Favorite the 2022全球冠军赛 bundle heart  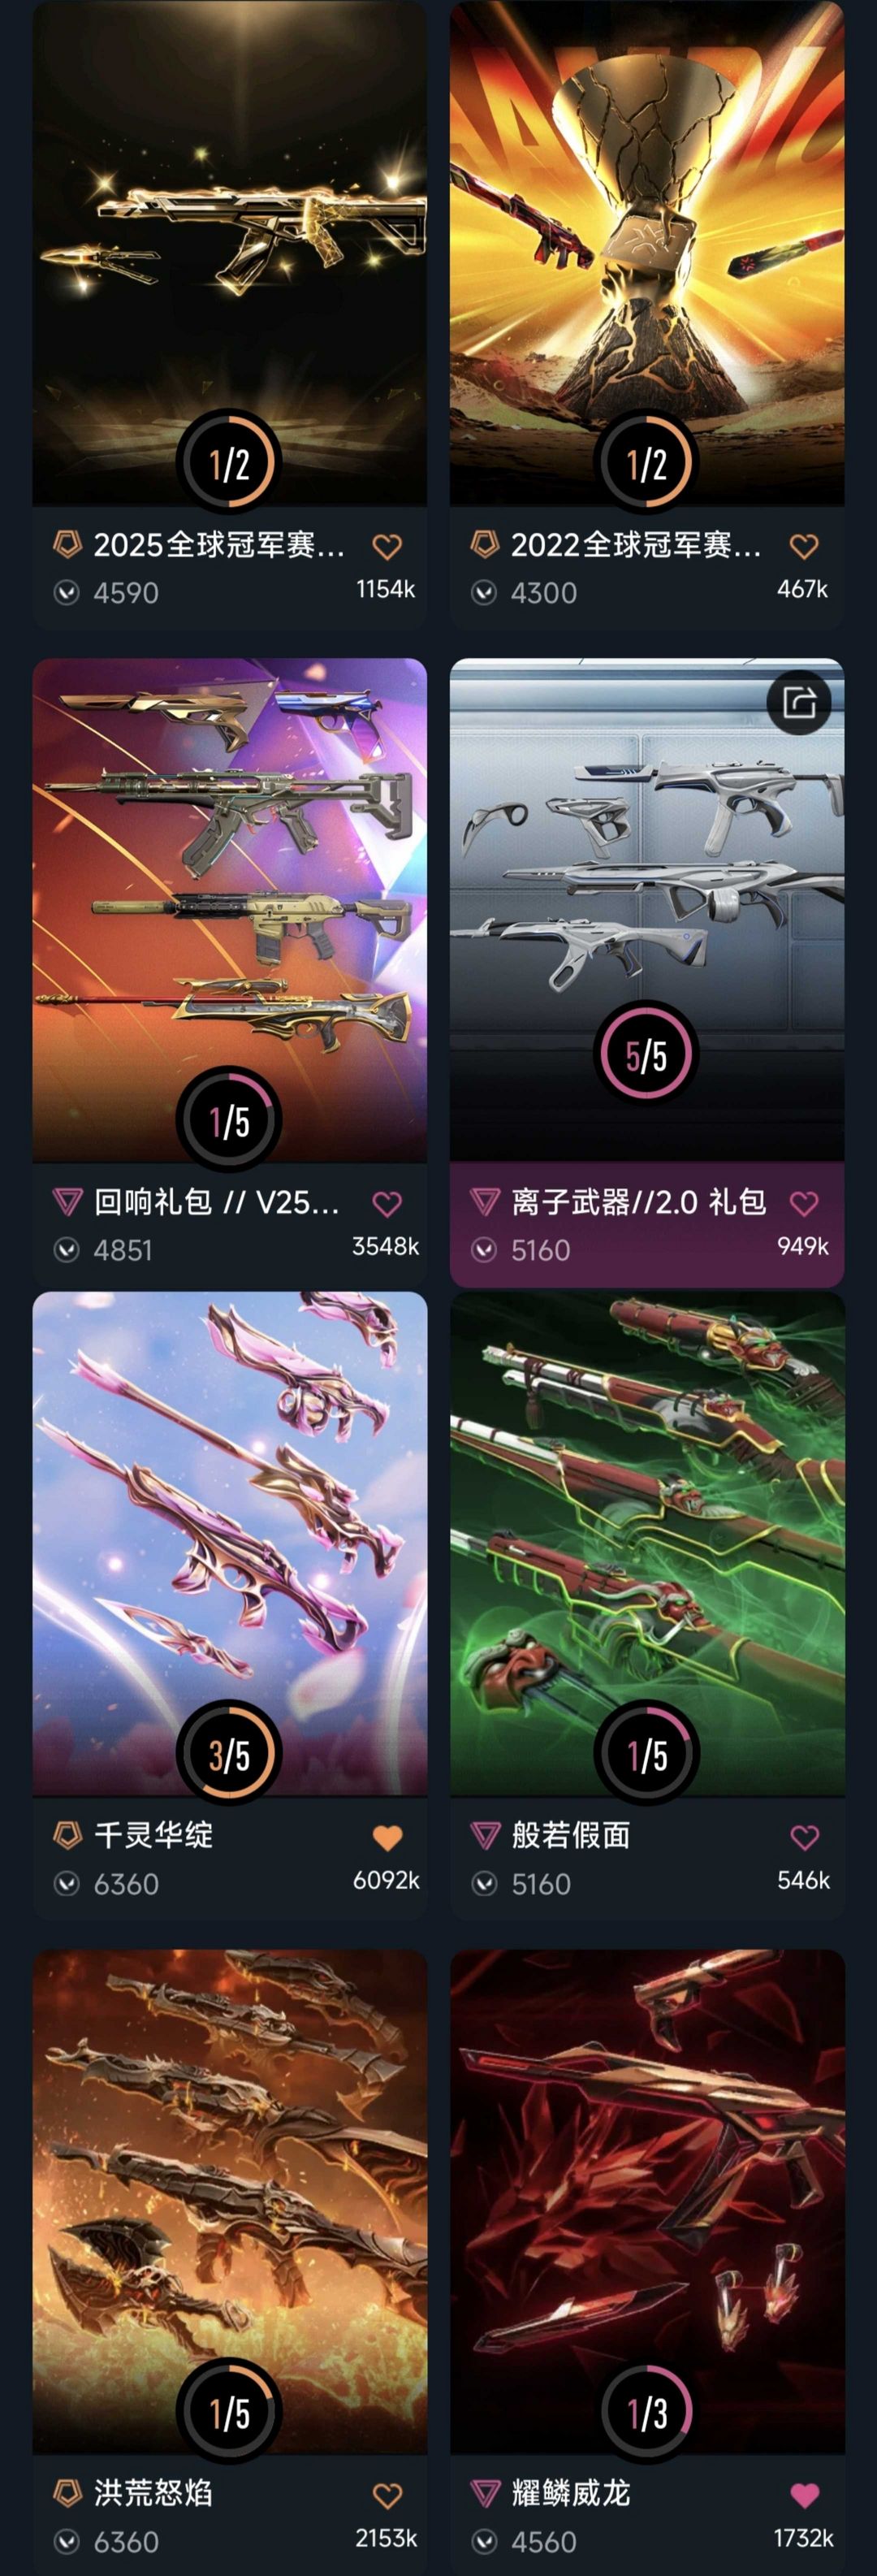(804, 546)
